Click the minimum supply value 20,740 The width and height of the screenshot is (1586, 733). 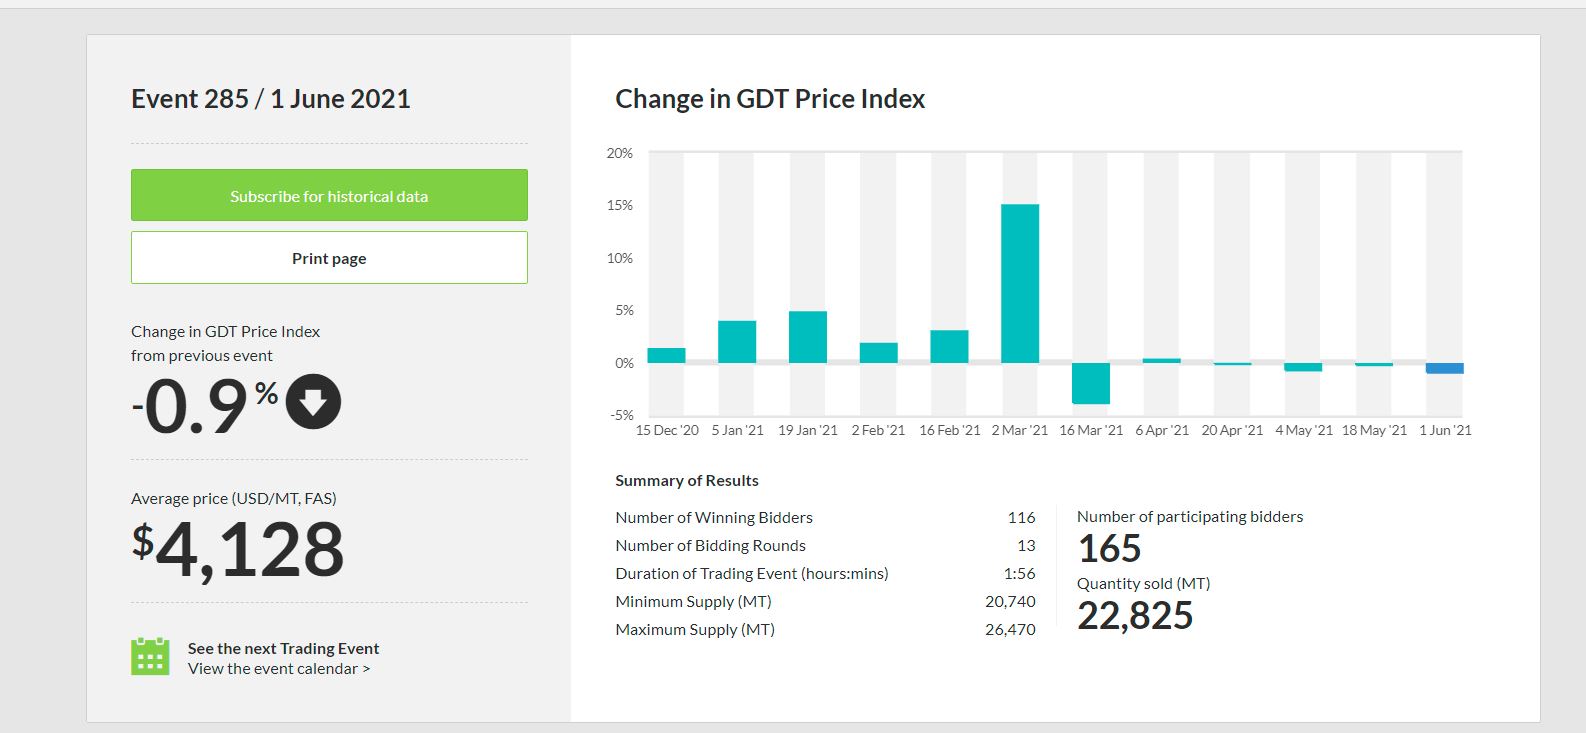[1010, 601]
